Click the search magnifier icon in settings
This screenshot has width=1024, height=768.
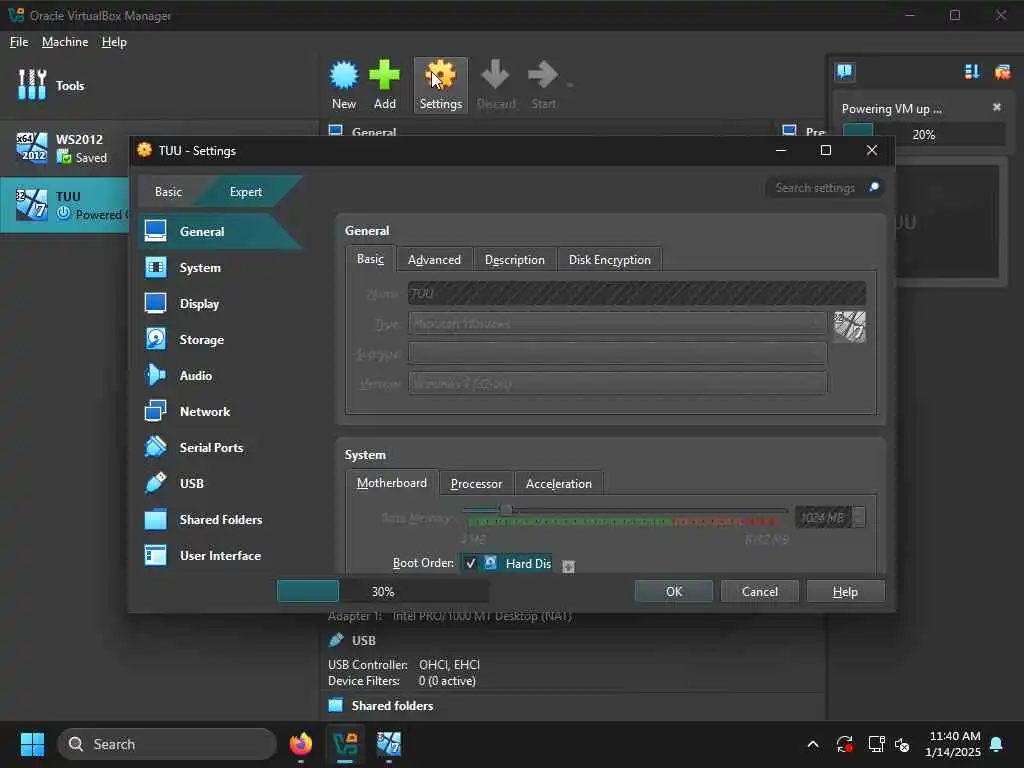[873, 188]
